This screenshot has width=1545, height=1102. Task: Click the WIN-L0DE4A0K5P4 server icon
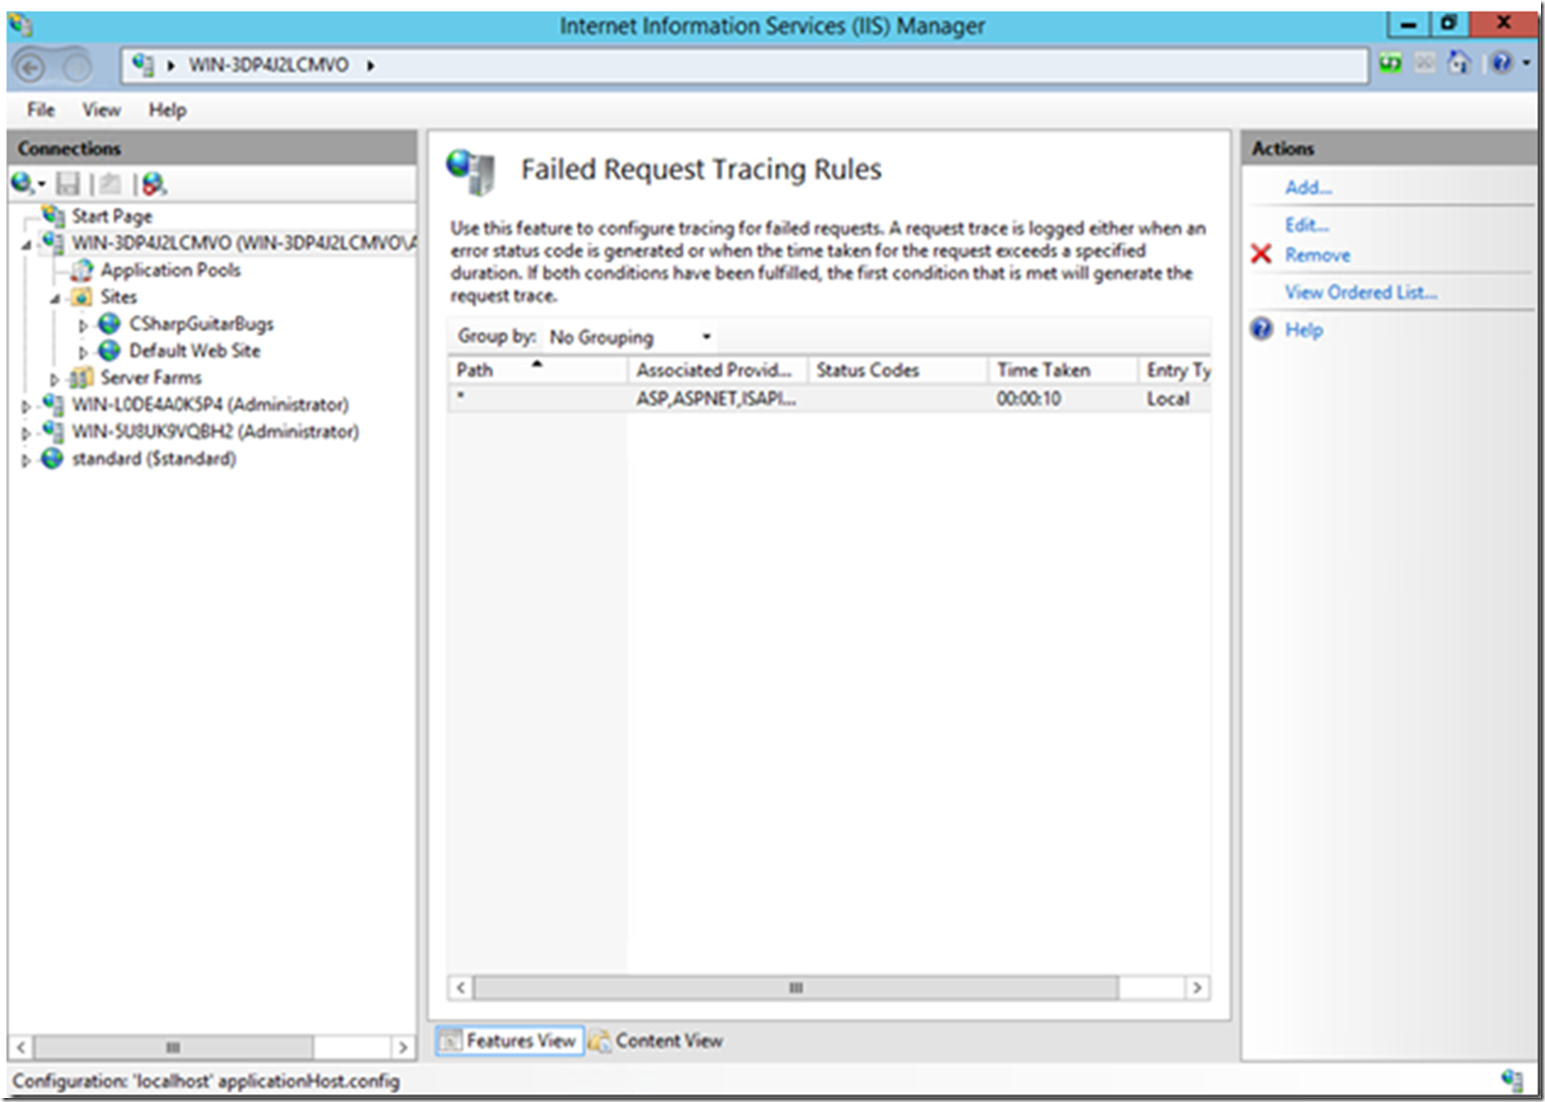[53, 404]
